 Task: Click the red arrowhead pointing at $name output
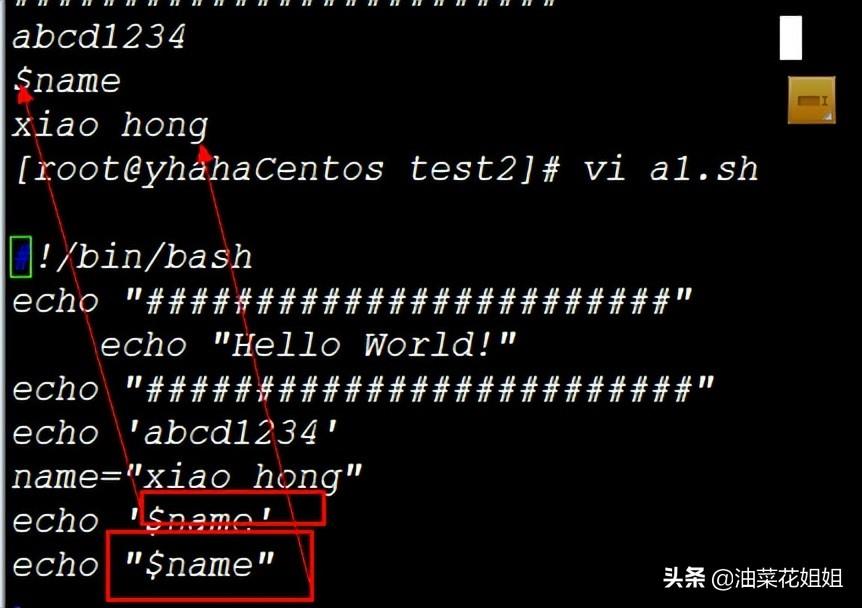23,94
